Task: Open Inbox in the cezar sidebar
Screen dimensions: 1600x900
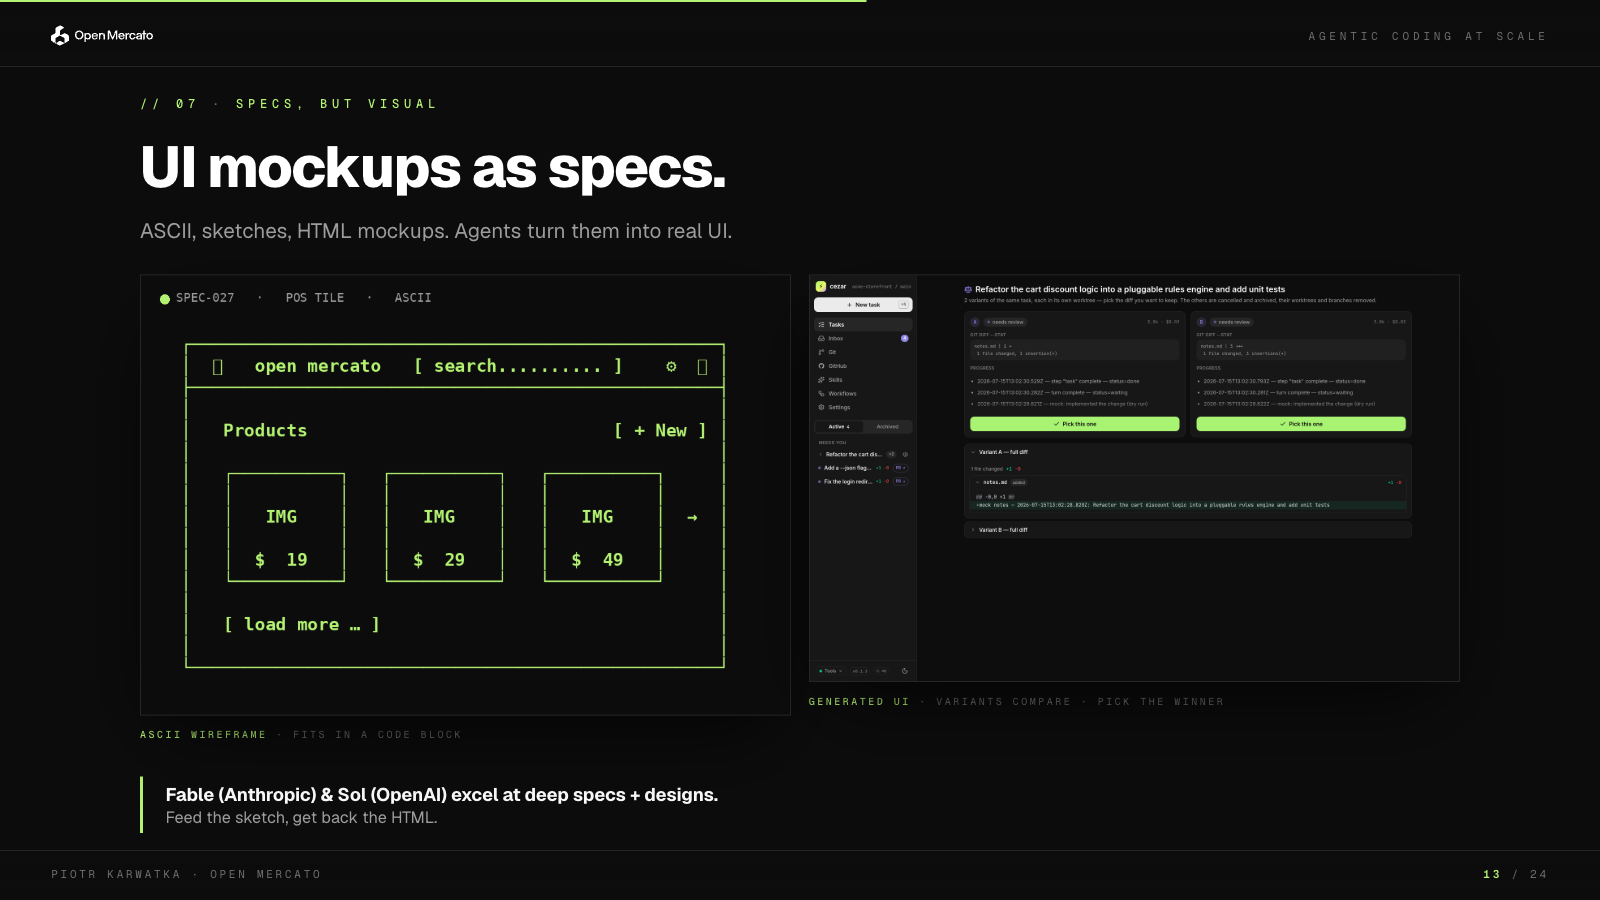Action: 863,338
